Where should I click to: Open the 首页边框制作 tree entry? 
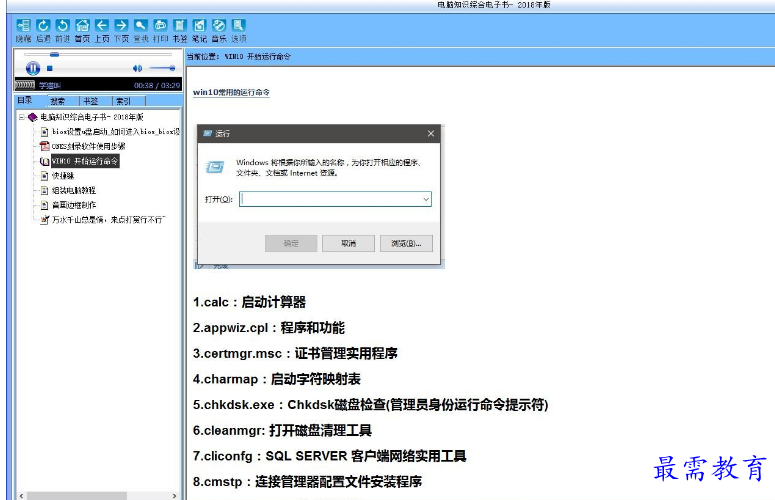coord(74,205)
